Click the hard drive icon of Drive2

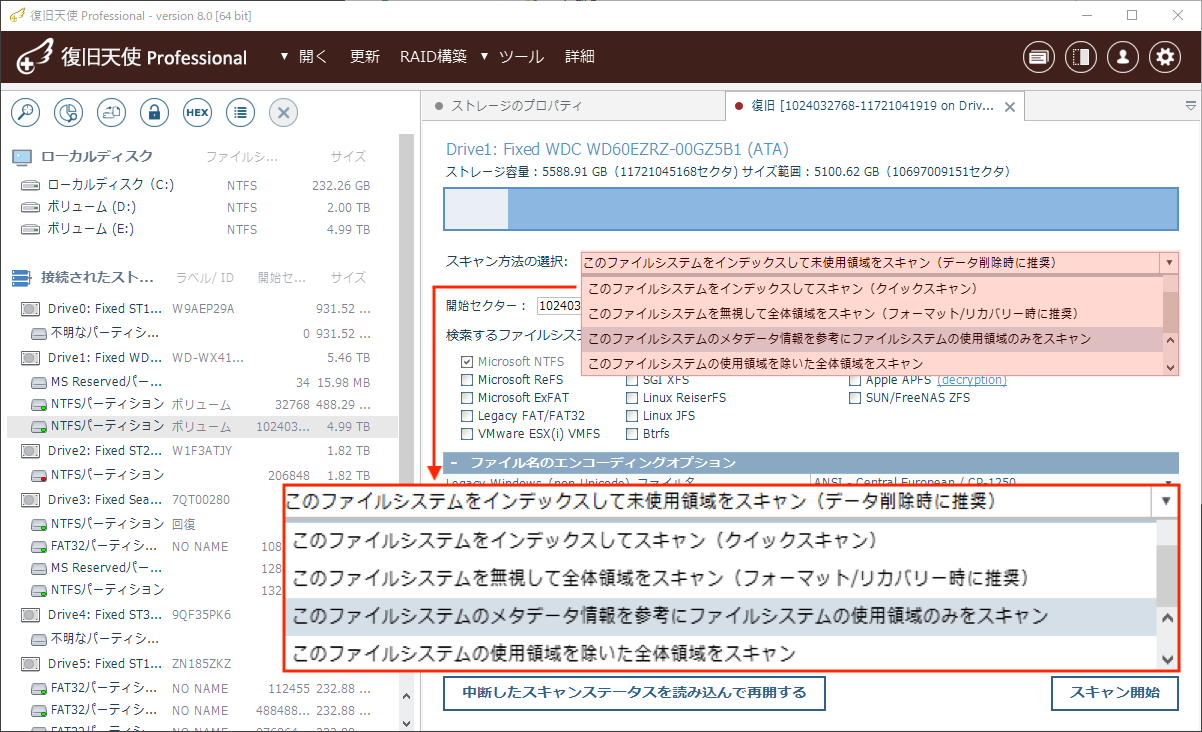[31, 451]
